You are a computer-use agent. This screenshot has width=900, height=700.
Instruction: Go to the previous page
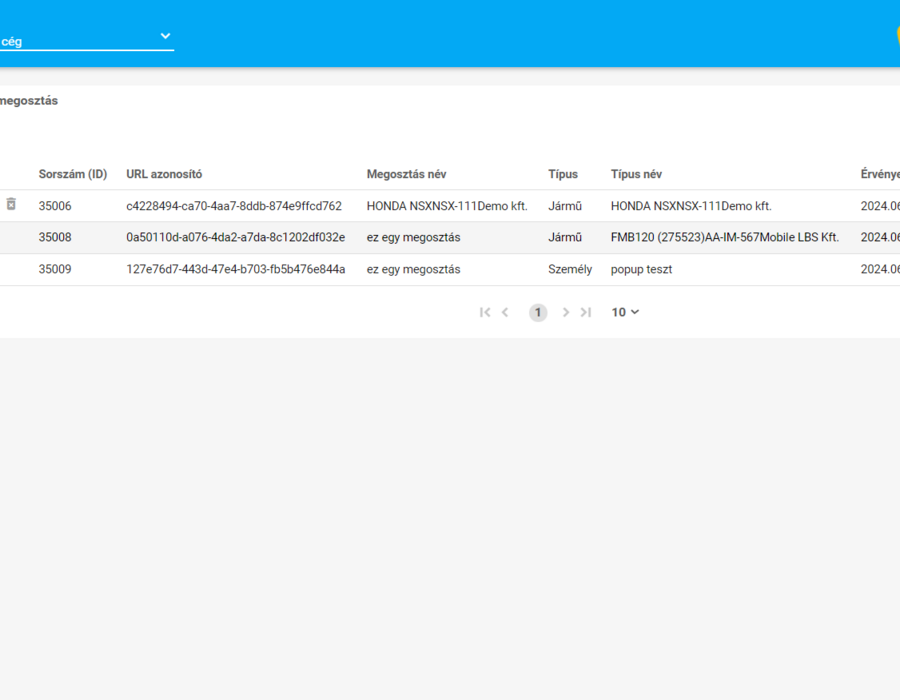[x=505, y=312]
